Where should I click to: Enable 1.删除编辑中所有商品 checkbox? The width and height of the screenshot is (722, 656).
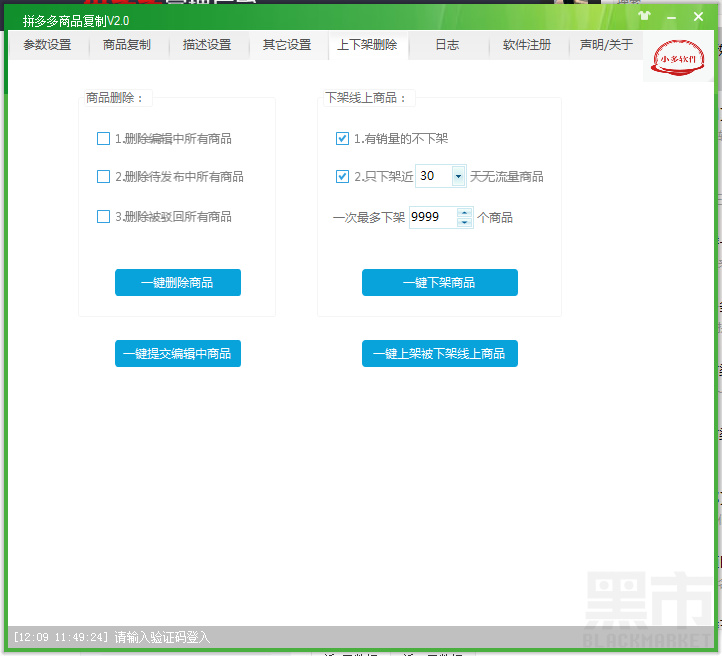[x=104, y=139]
